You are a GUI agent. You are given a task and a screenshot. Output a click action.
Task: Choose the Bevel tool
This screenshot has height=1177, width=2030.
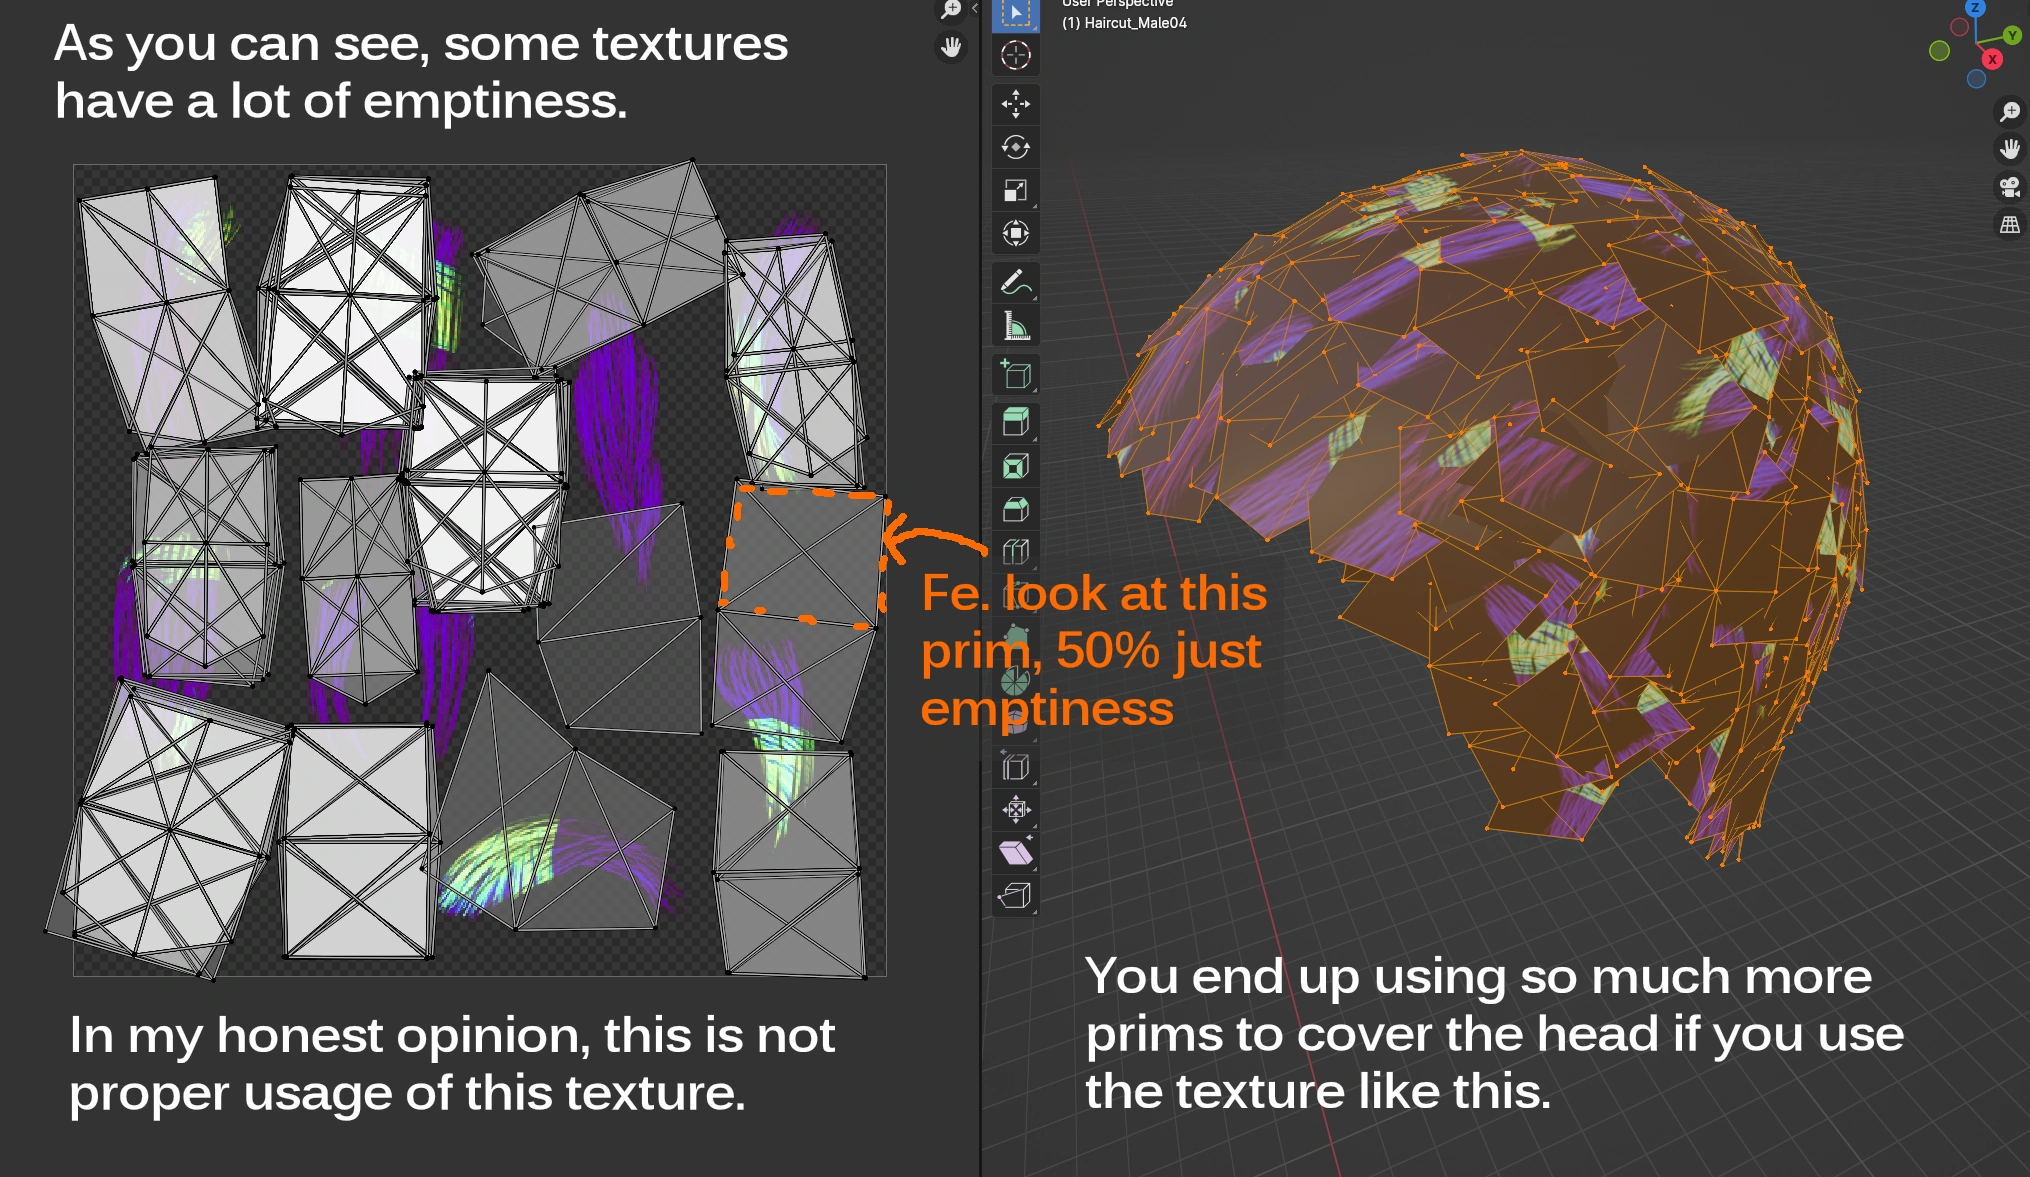tap(1015, 510)
